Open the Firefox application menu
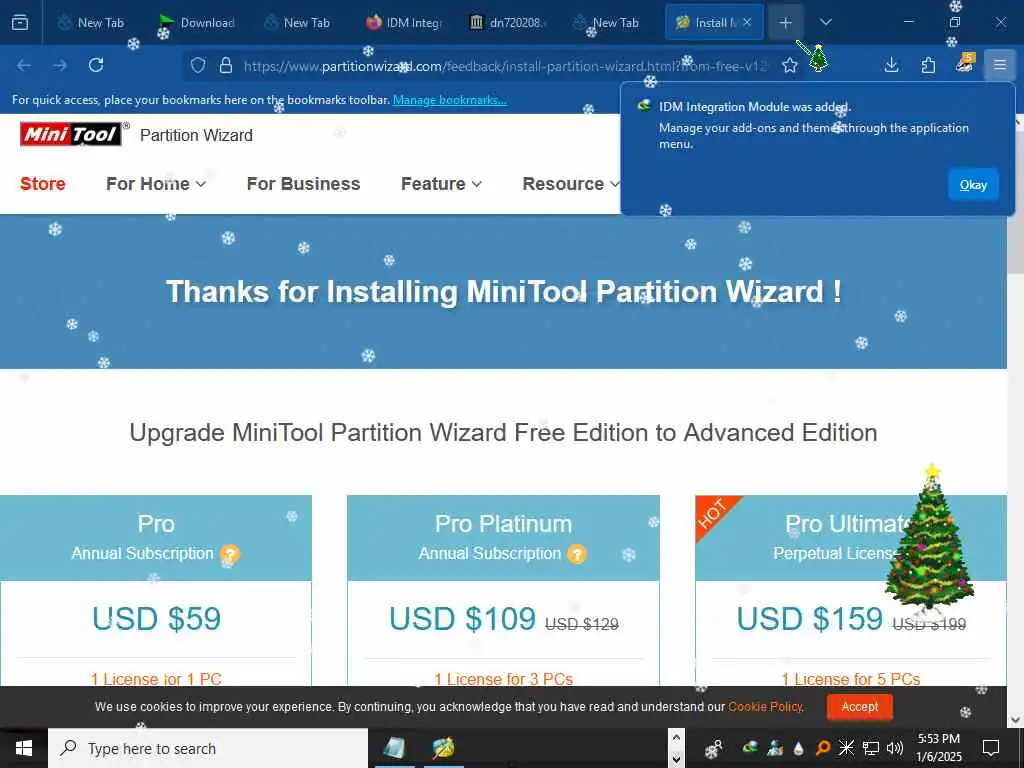Screen dimensions: 1024x768 [x=1000, y=65]
